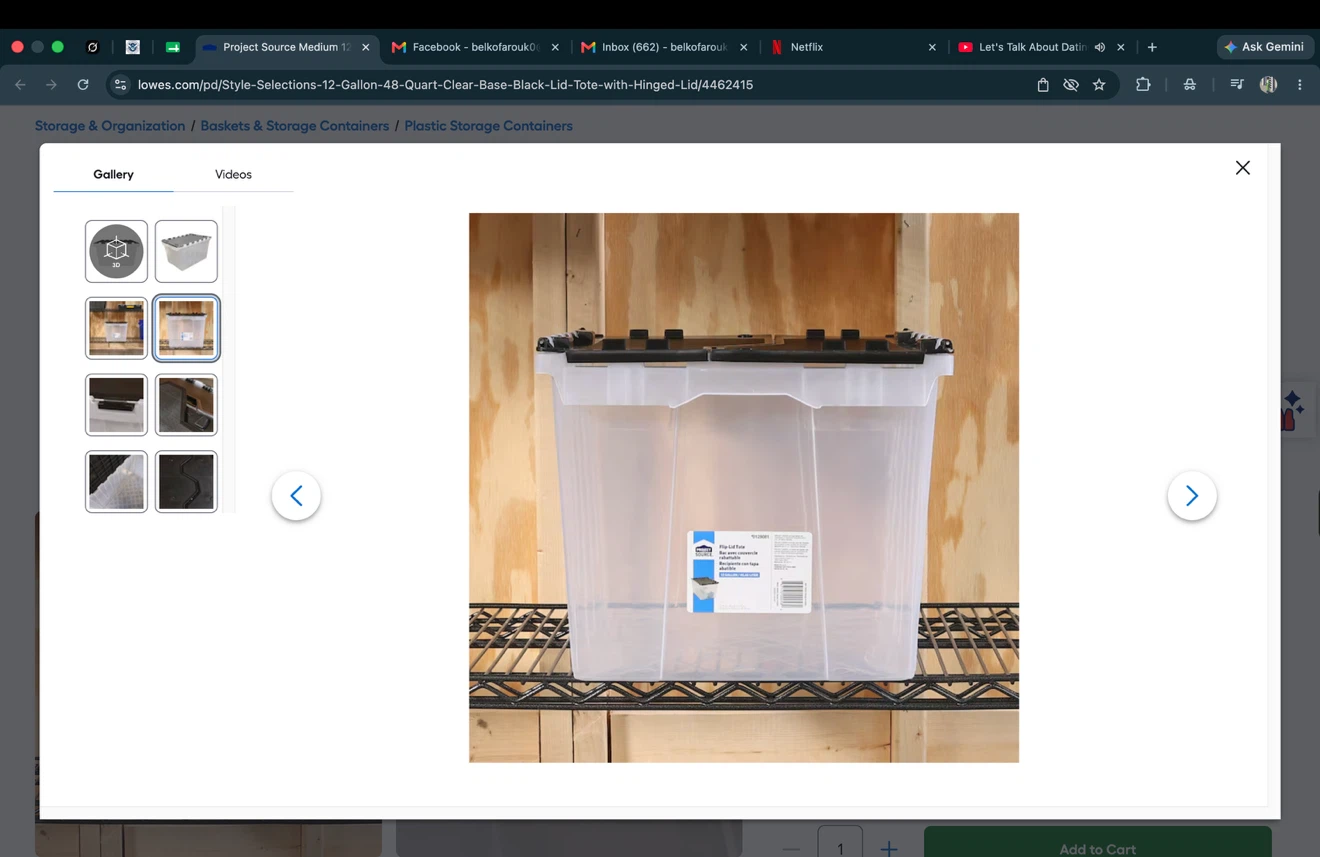Click the main tote product image
Viewport: 1320px width, 857px height.
744,488
